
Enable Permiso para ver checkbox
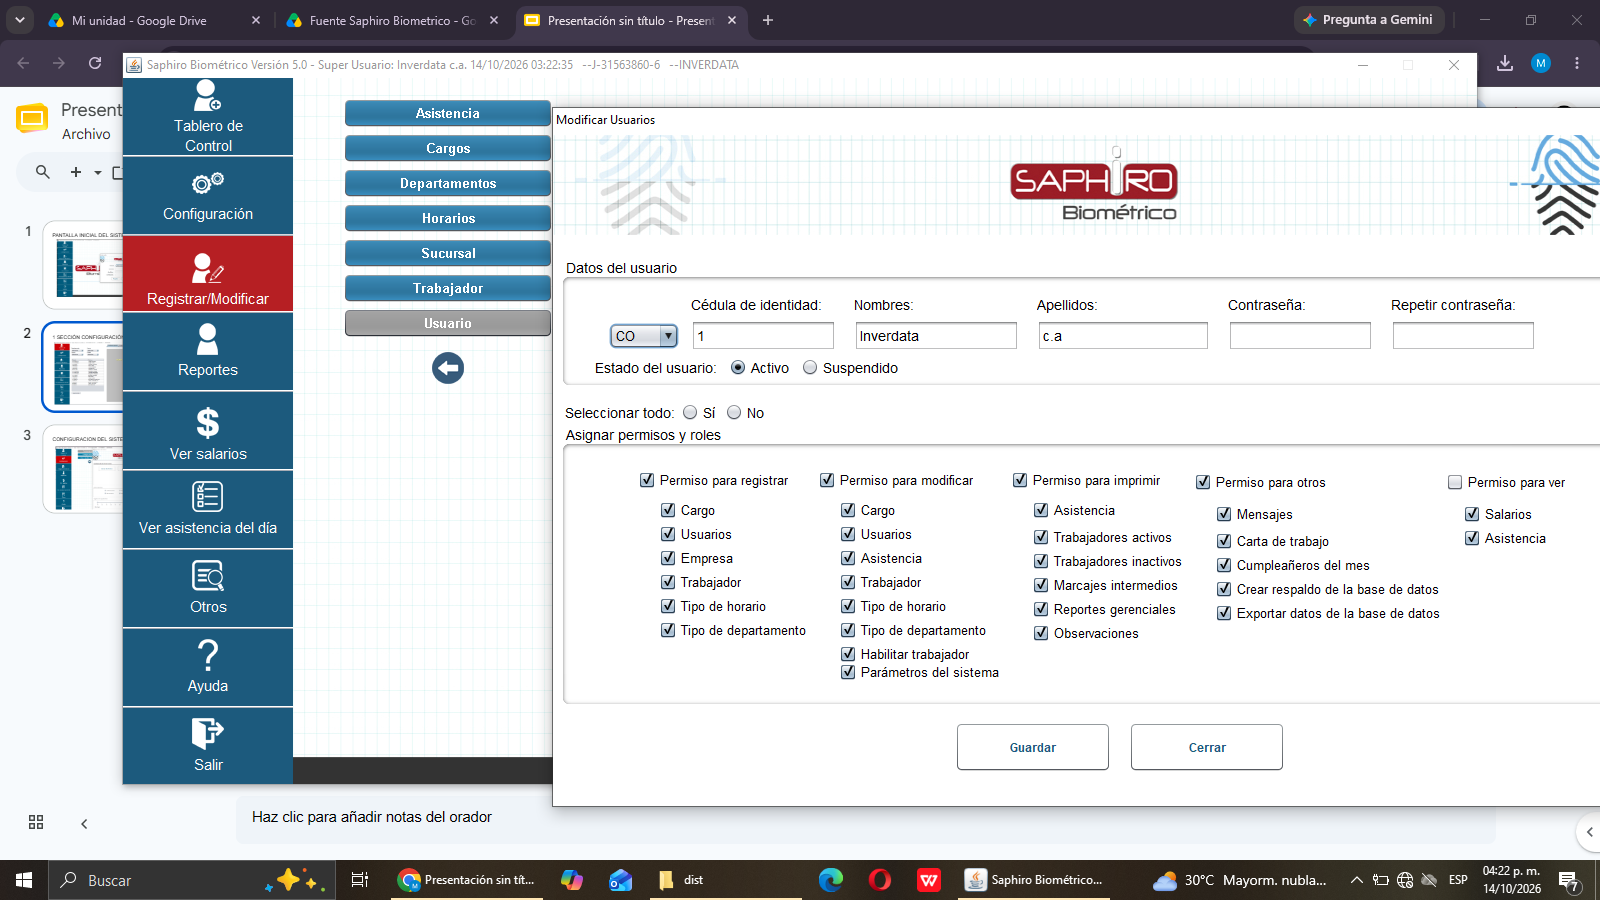pos(1455,483)
